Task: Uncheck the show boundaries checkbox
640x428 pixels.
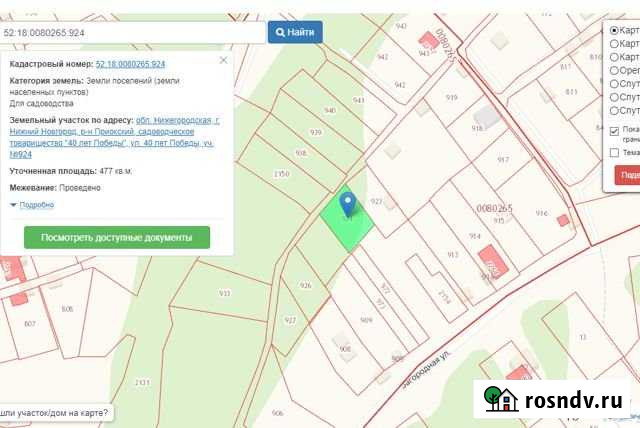Action: (x=614, y=131)
